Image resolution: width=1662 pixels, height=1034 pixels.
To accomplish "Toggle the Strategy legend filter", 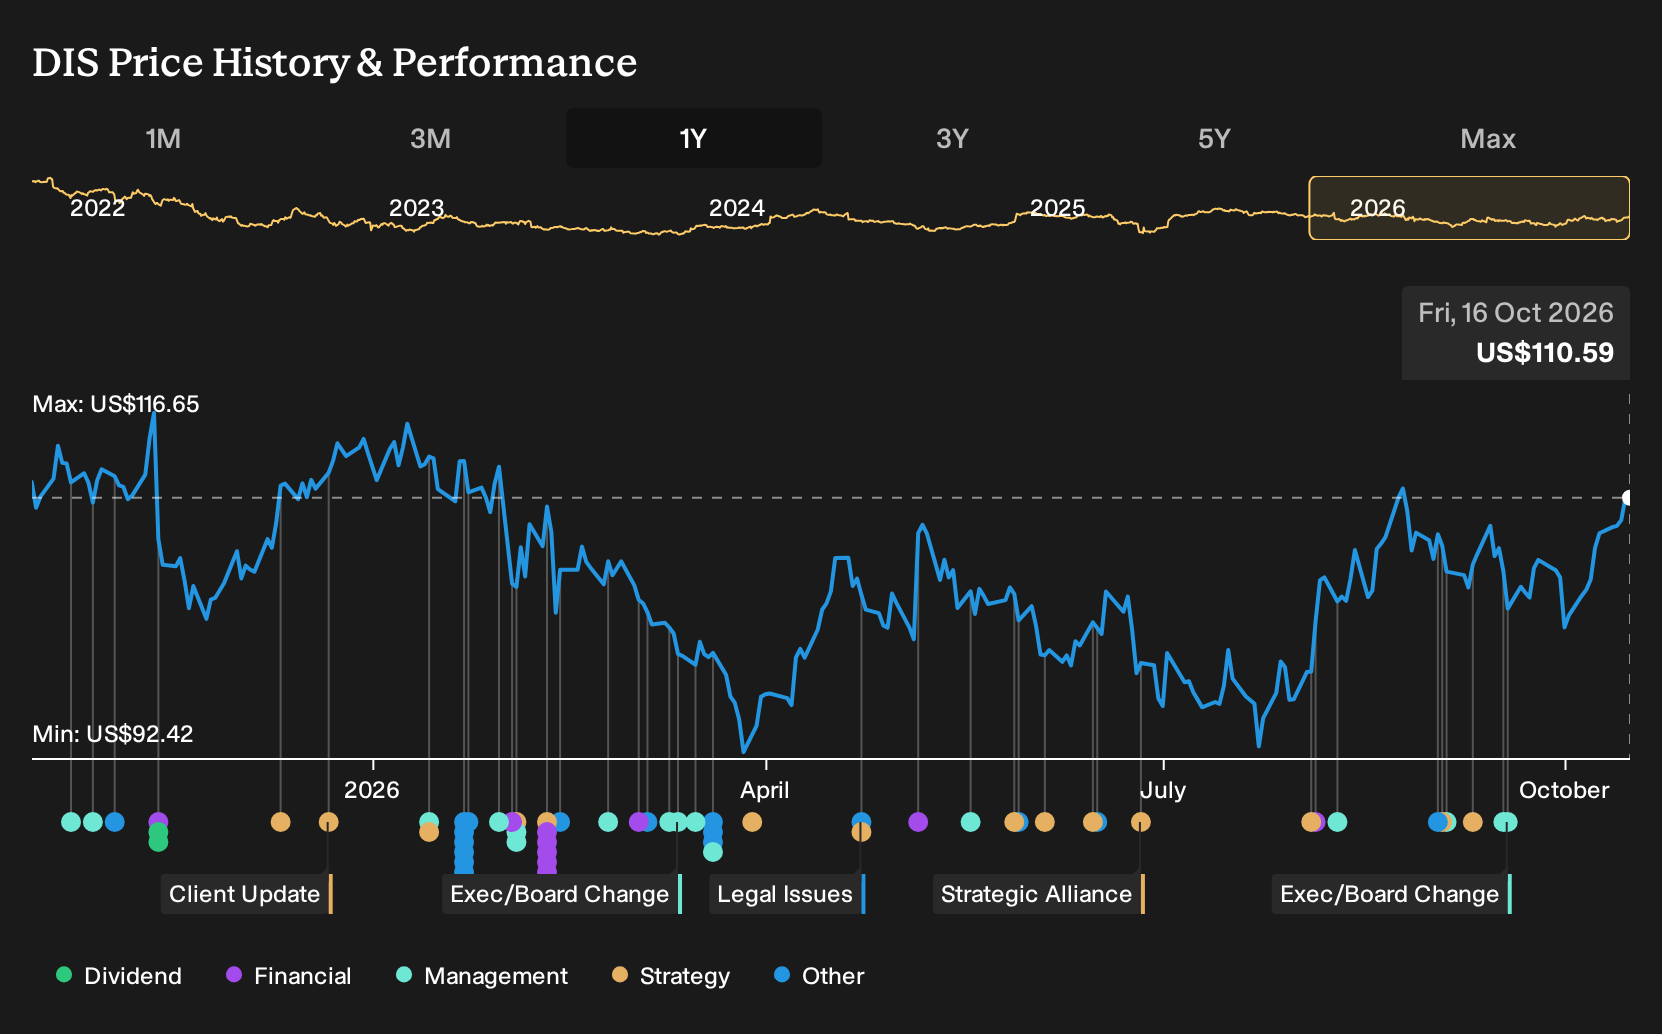I will (x=671, y=976).
